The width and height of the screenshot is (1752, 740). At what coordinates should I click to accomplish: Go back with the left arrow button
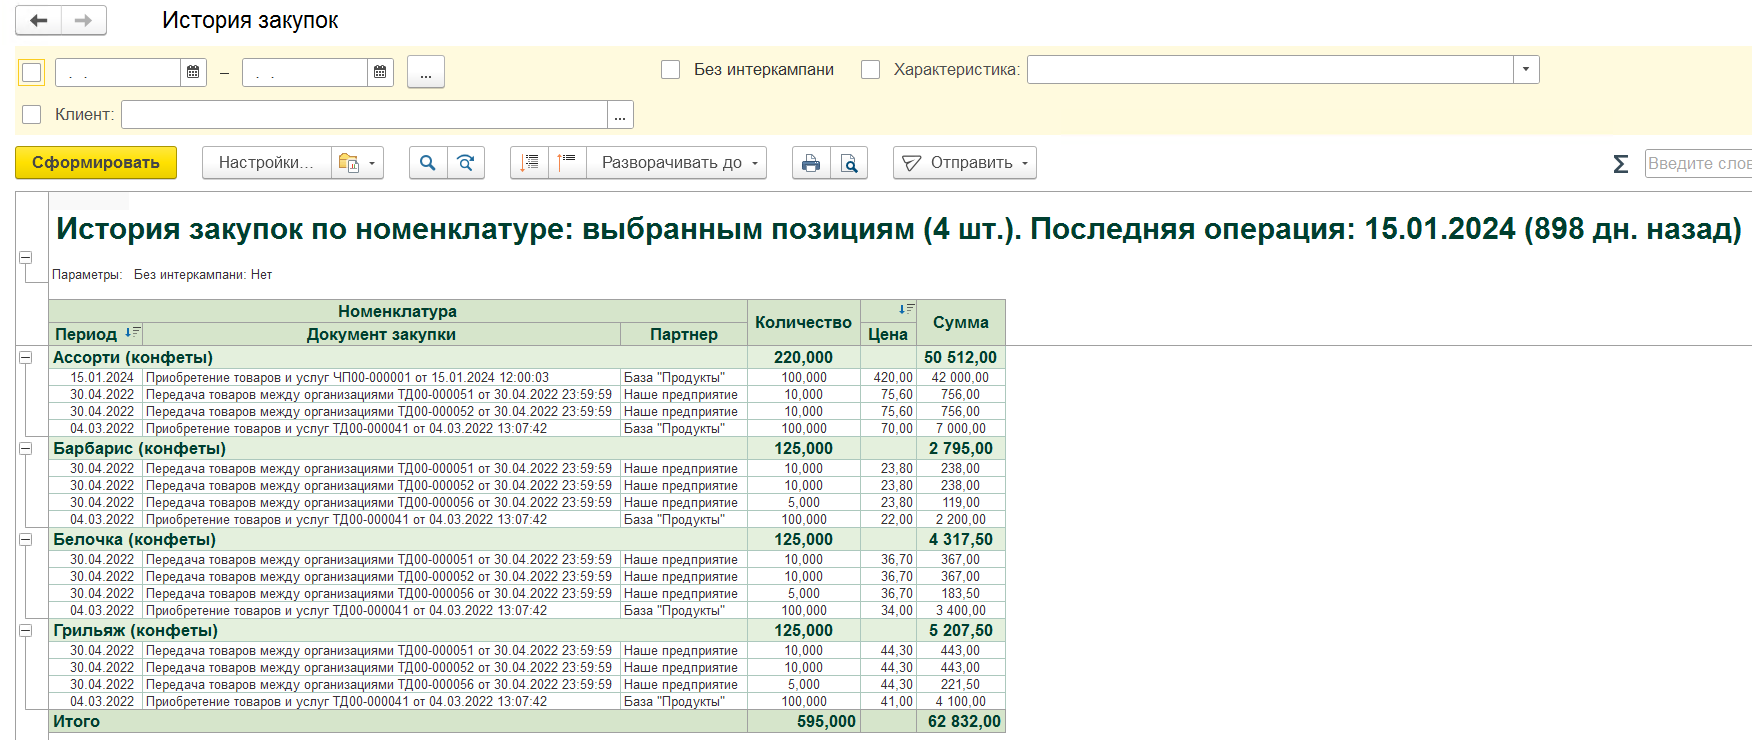coord(39,20)
